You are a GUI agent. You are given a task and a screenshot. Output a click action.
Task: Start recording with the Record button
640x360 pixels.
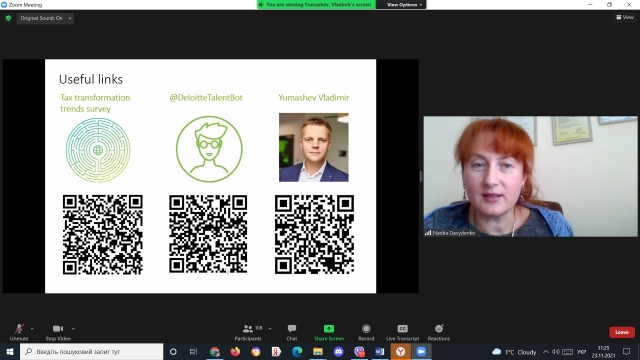(x=366, y=332)
